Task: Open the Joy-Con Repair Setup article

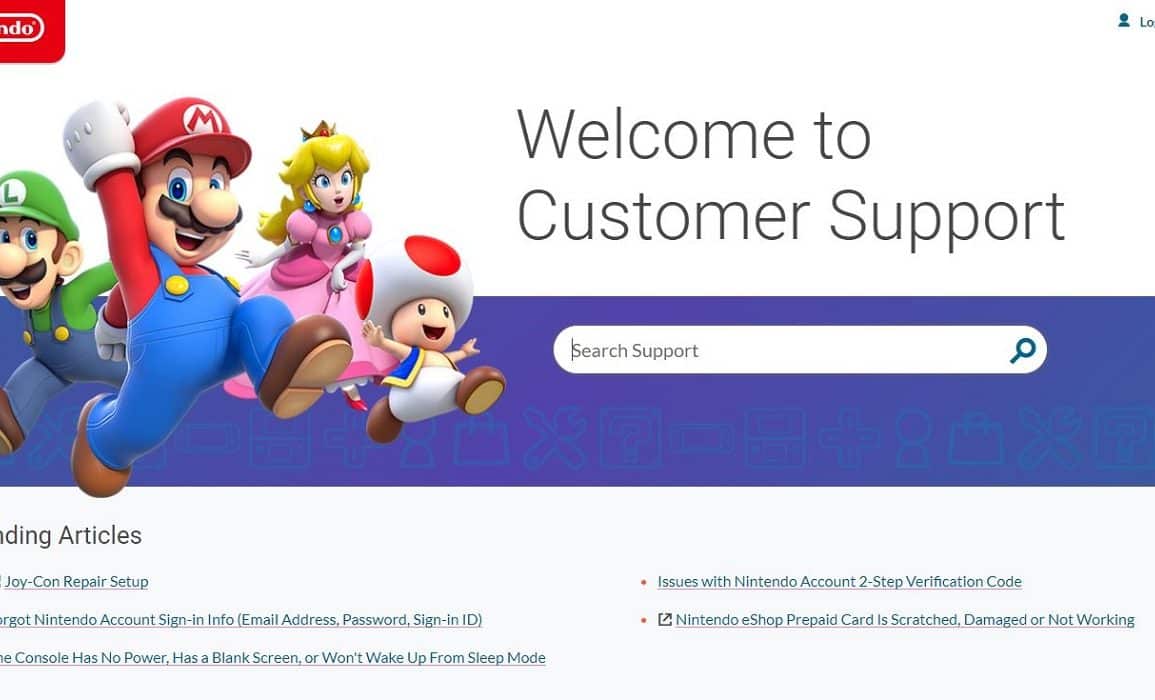Action: click(x=74, y=581)
